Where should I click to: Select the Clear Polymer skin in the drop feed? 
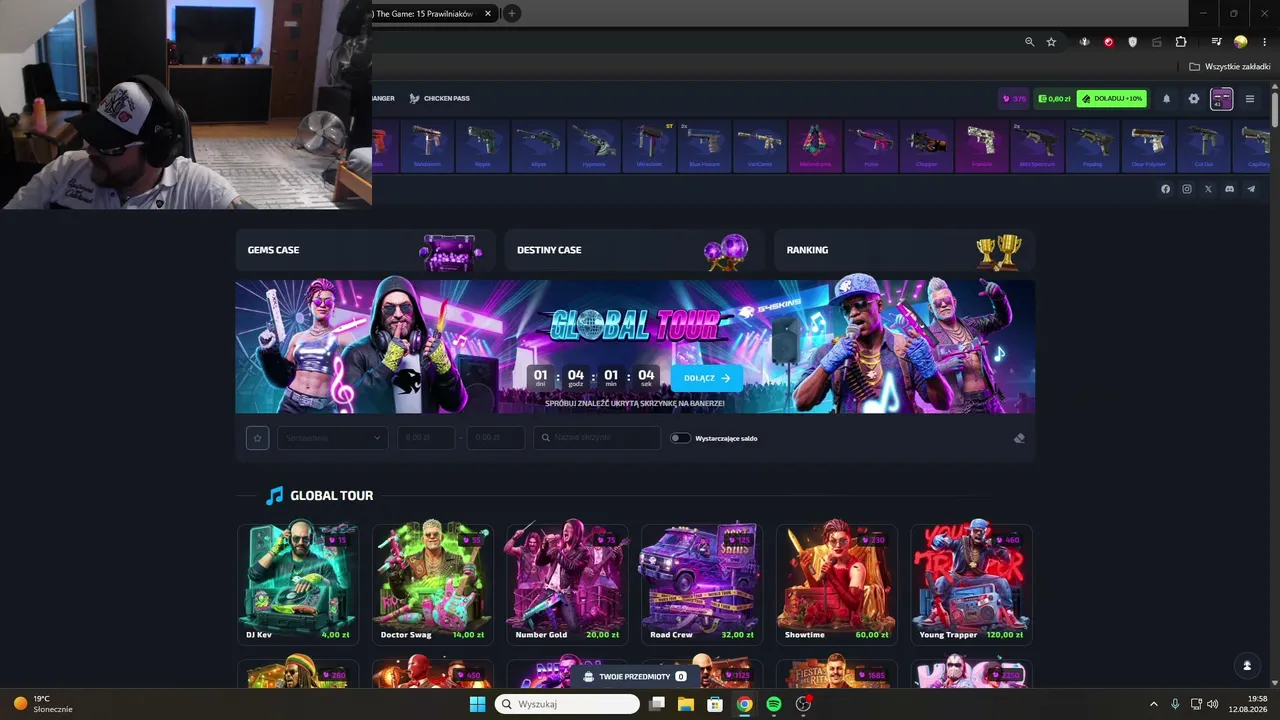(1148, 146)
